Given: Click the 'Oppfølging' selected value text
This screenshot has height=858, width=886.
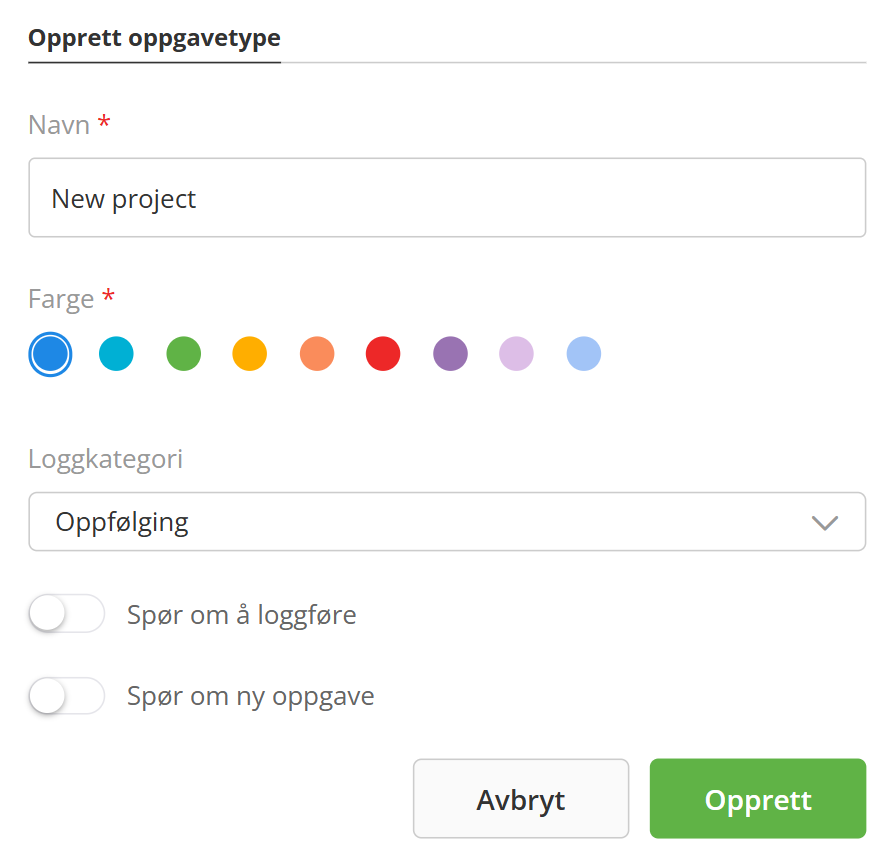Looking at the screenshot, I should tap(122, 522).
